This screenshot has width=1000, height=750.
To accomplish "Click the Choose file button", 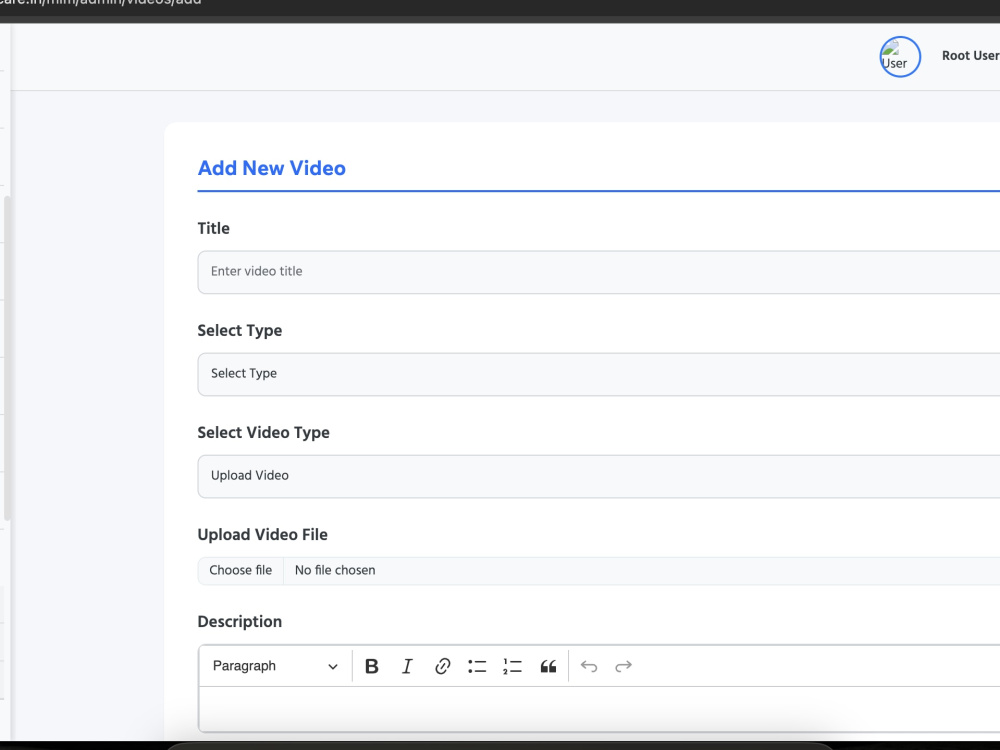I will [x=240, y=571].
